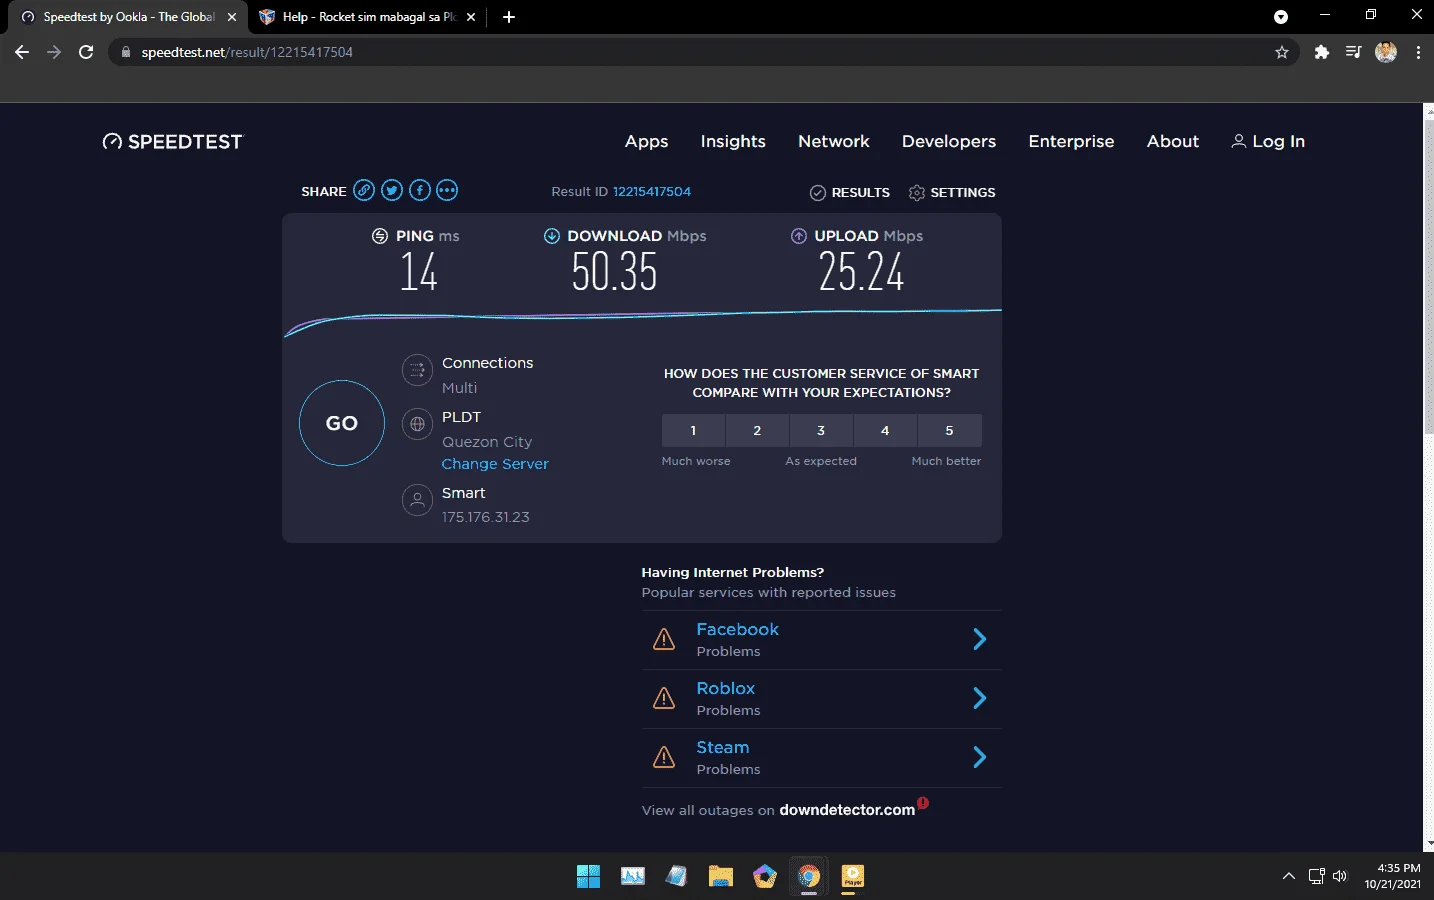Share the result on Facebook

point(420,190)
